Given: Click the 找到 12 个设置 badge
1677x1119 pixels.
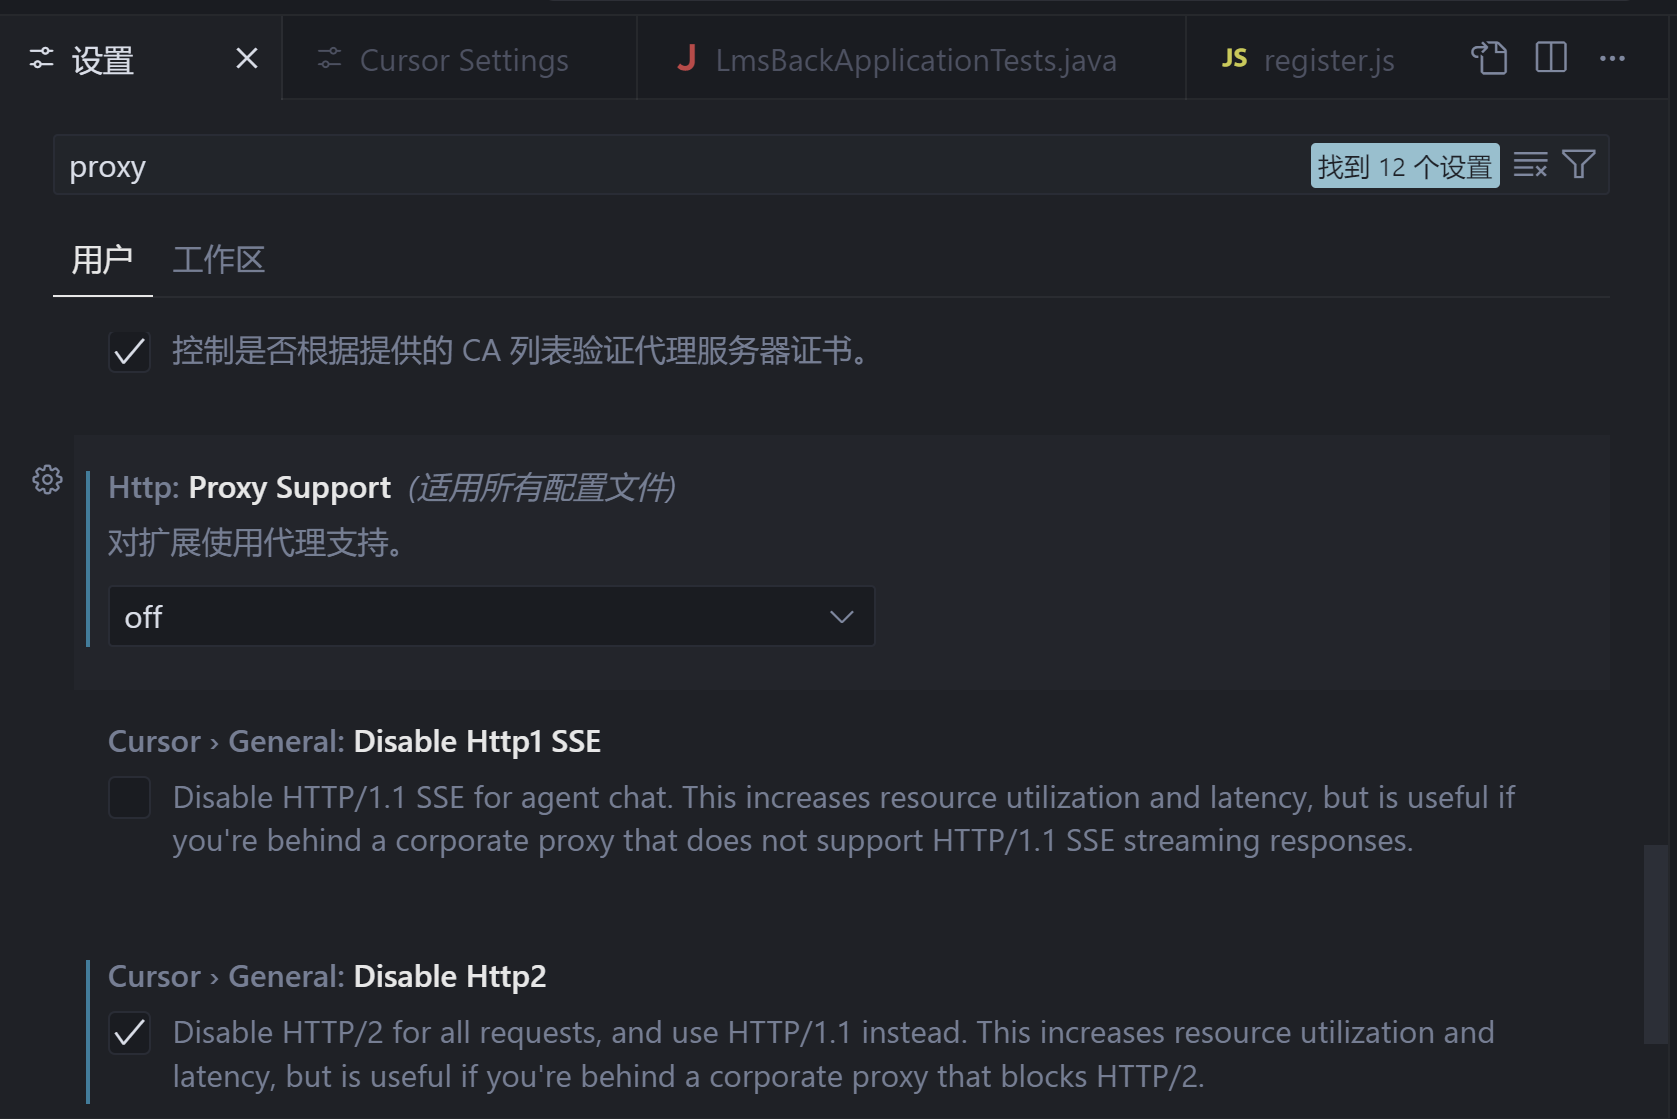Looking at the screenshot, I should 1404,166.
